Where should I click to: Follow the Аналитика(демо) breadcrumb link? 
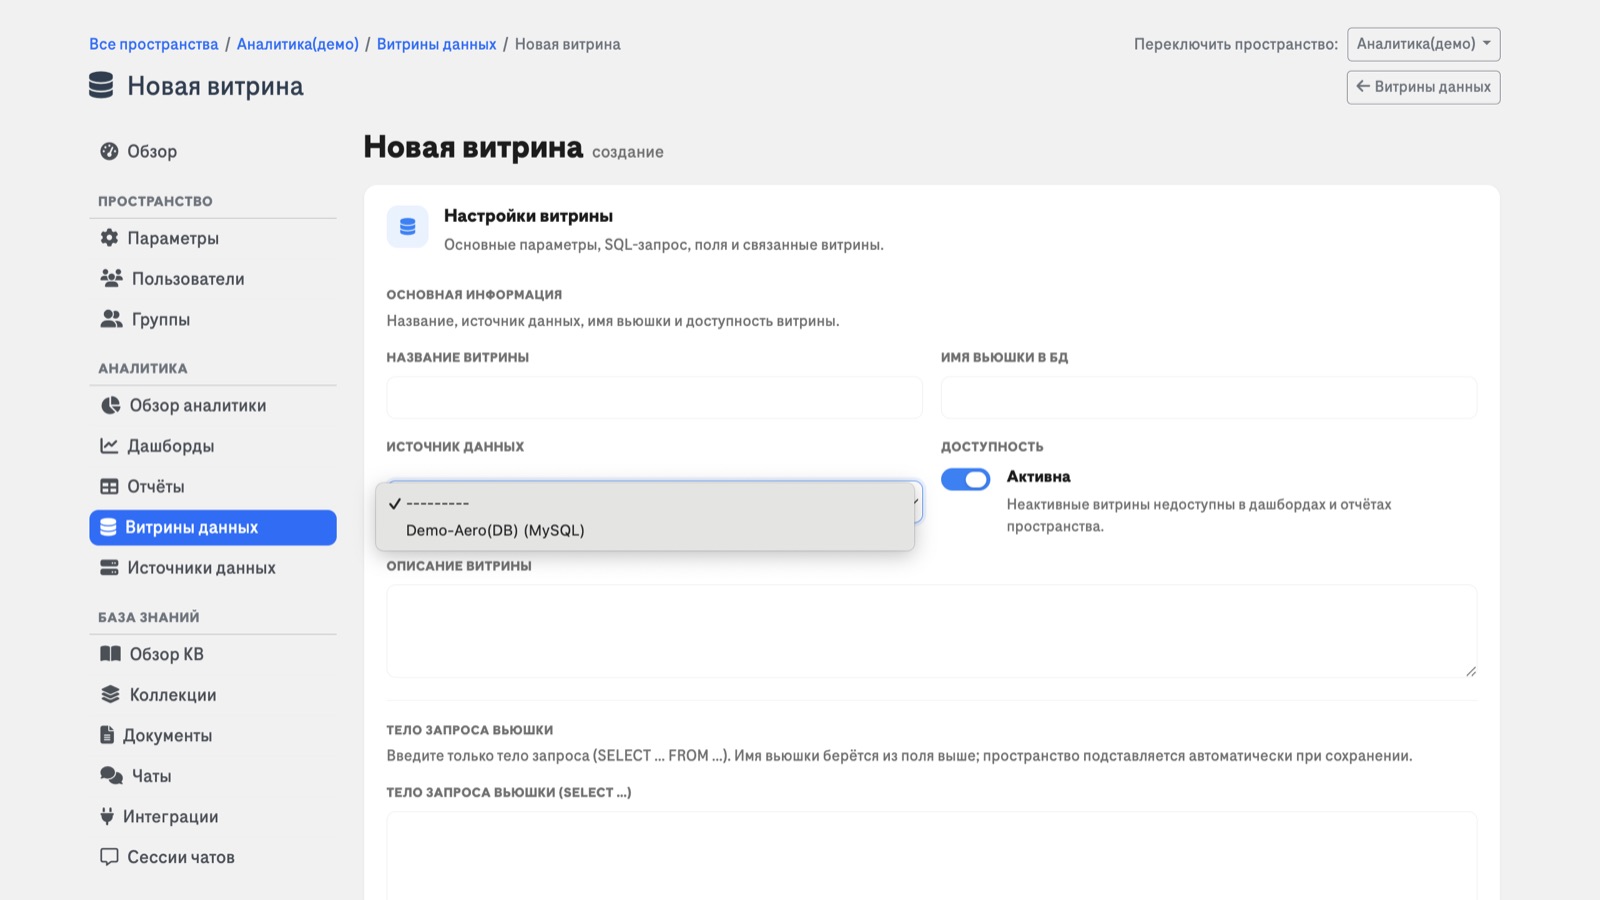(297, 44)
